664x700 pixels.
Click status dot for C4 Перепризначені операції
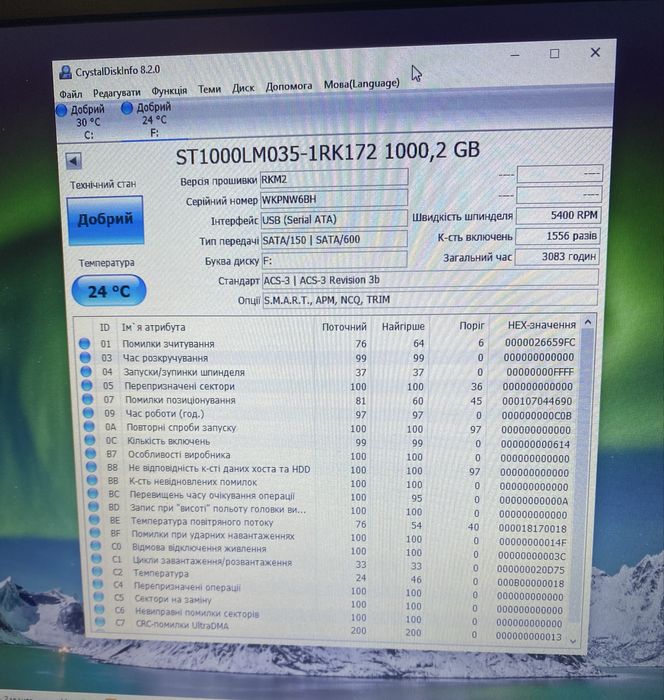[x=98, y=583]
